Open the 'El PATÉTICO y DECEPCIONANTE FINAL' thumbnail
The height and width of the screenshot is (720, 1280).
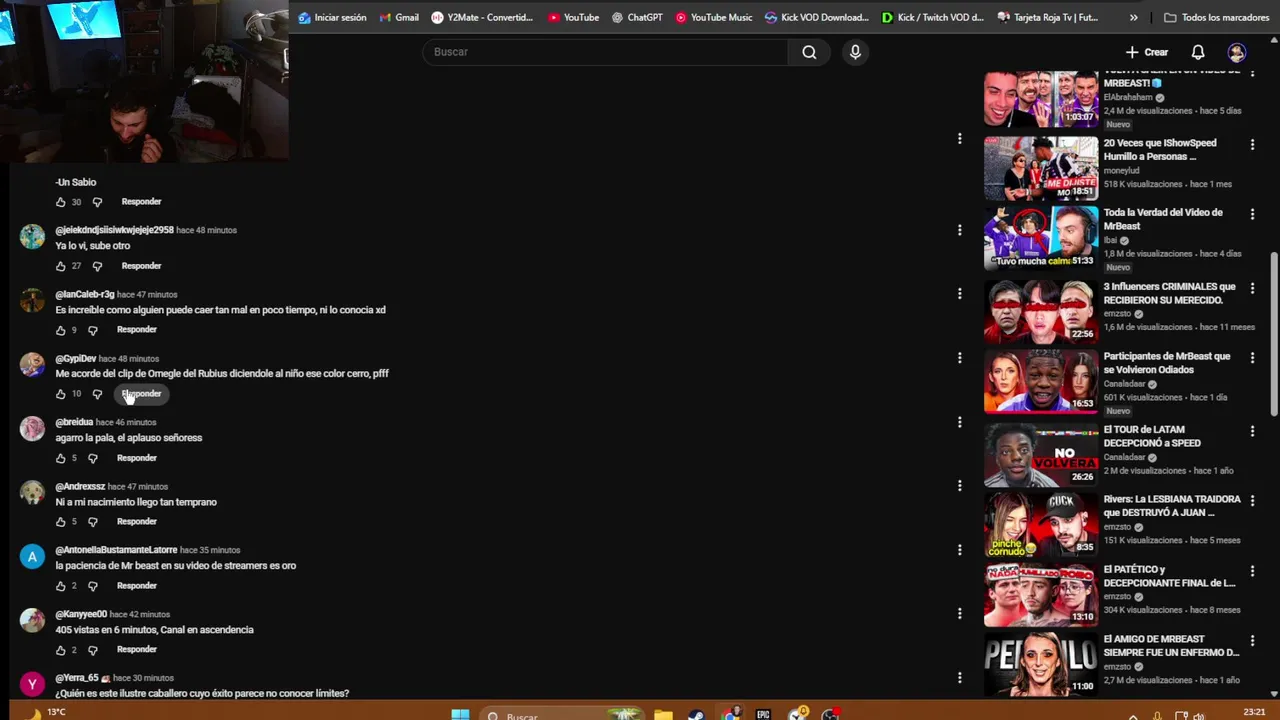click(1041, 595)
